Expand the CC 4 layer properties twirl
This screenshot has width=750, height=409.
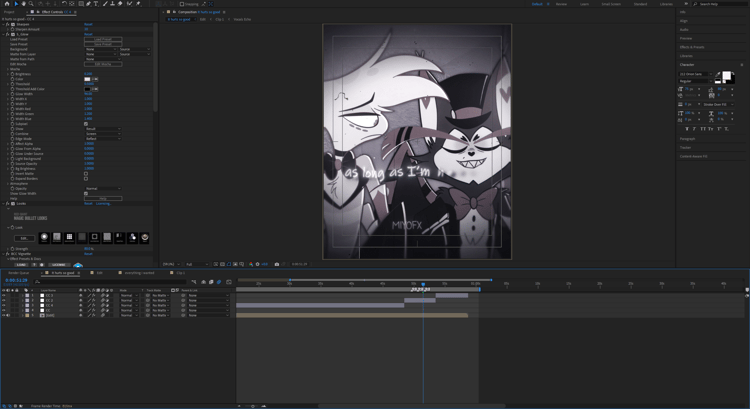pyautogui.click(x=22, y=305)
